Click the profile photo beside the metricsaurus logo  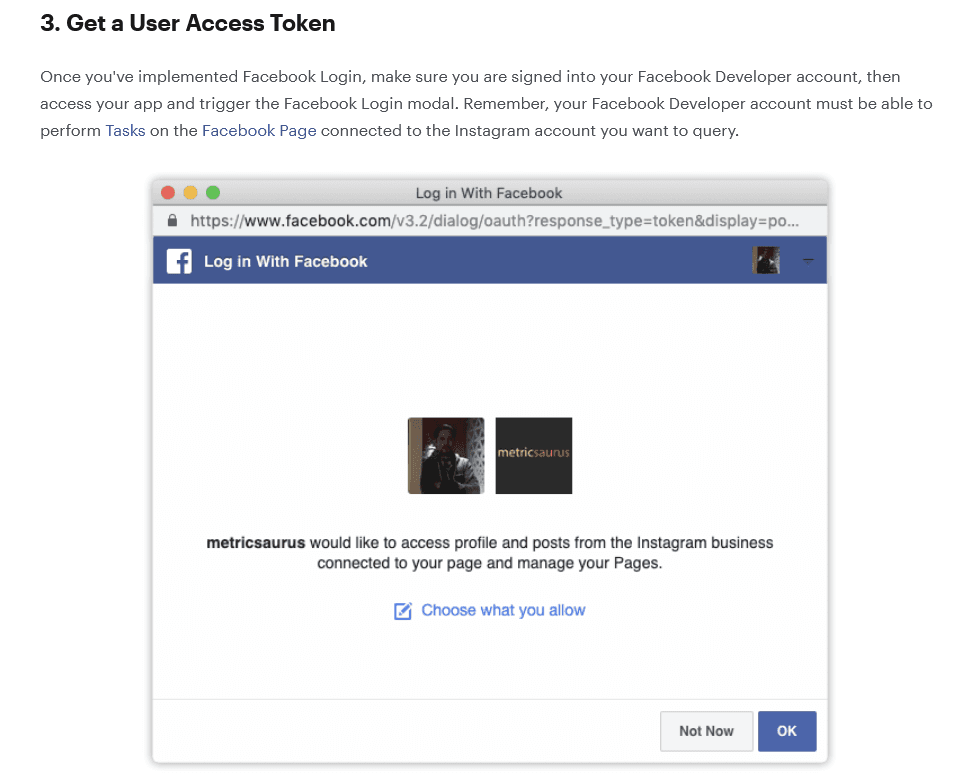coord(445,455)
